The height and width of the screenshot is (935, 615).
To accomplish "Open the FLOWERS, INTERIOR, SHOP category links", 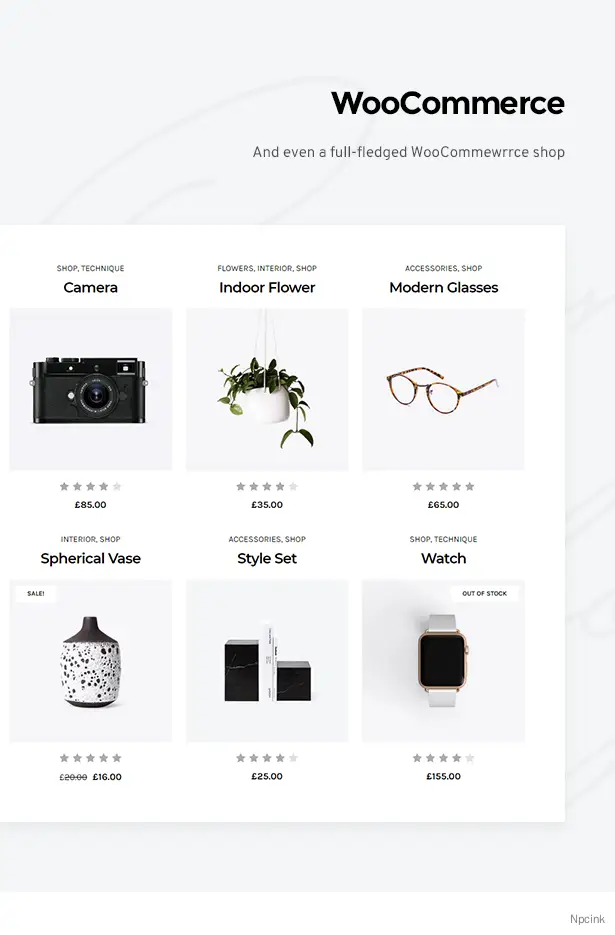I will pyautogui.click(x=267, y=268).
